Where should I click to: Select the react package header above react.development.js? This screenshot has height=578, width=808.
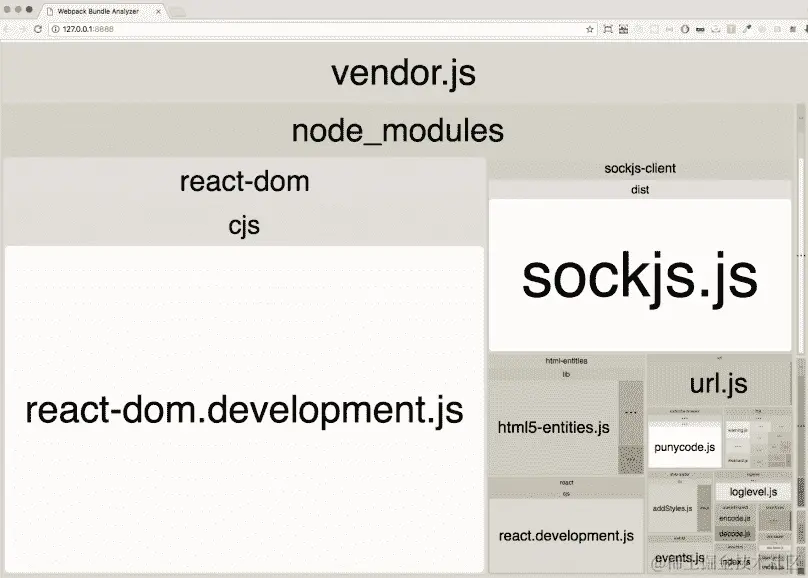pos(566,482)
